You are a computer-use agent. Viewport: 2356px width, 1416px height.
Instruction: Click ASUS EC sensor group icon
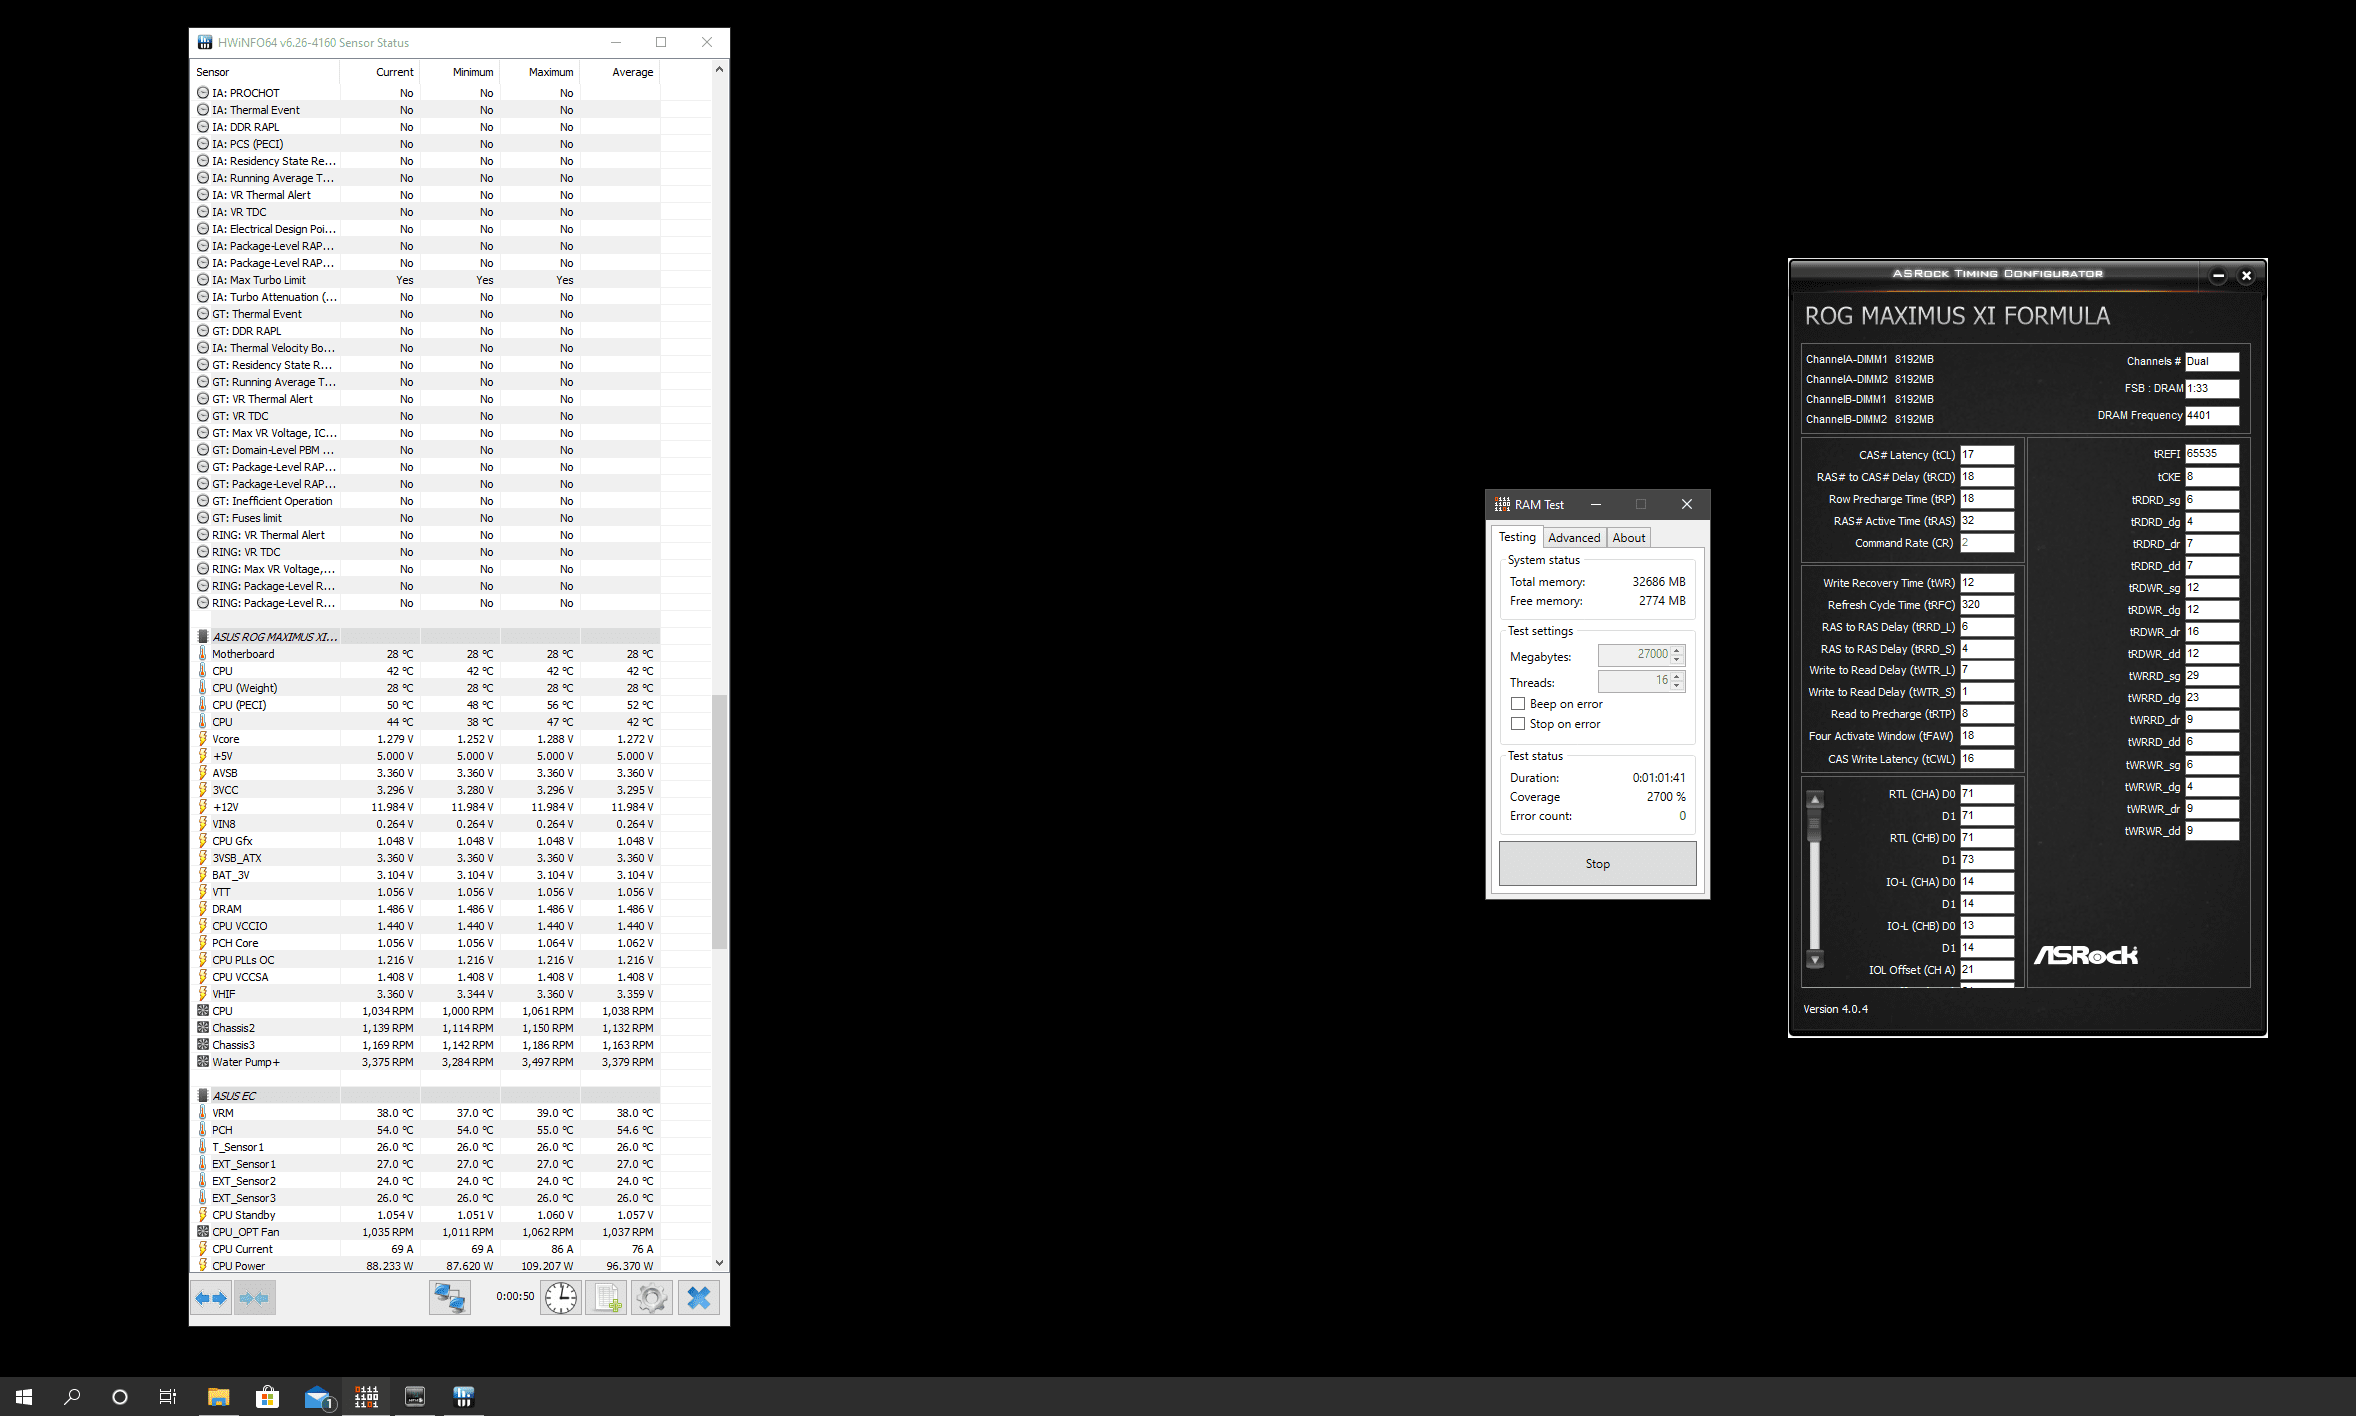[203, 1096]
